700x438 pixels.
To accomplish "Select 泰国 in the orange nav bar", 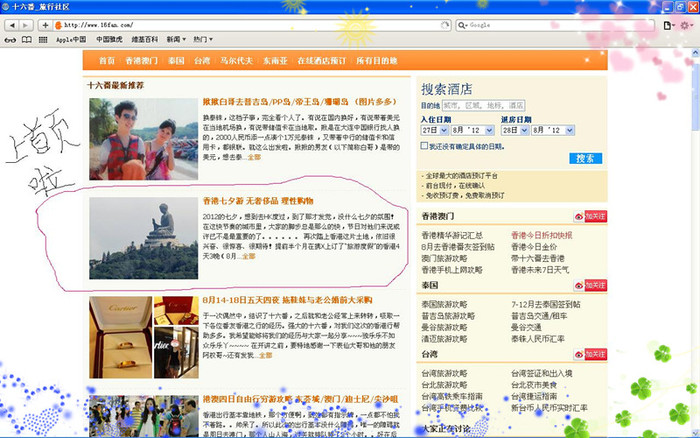I will pos(176,61).
